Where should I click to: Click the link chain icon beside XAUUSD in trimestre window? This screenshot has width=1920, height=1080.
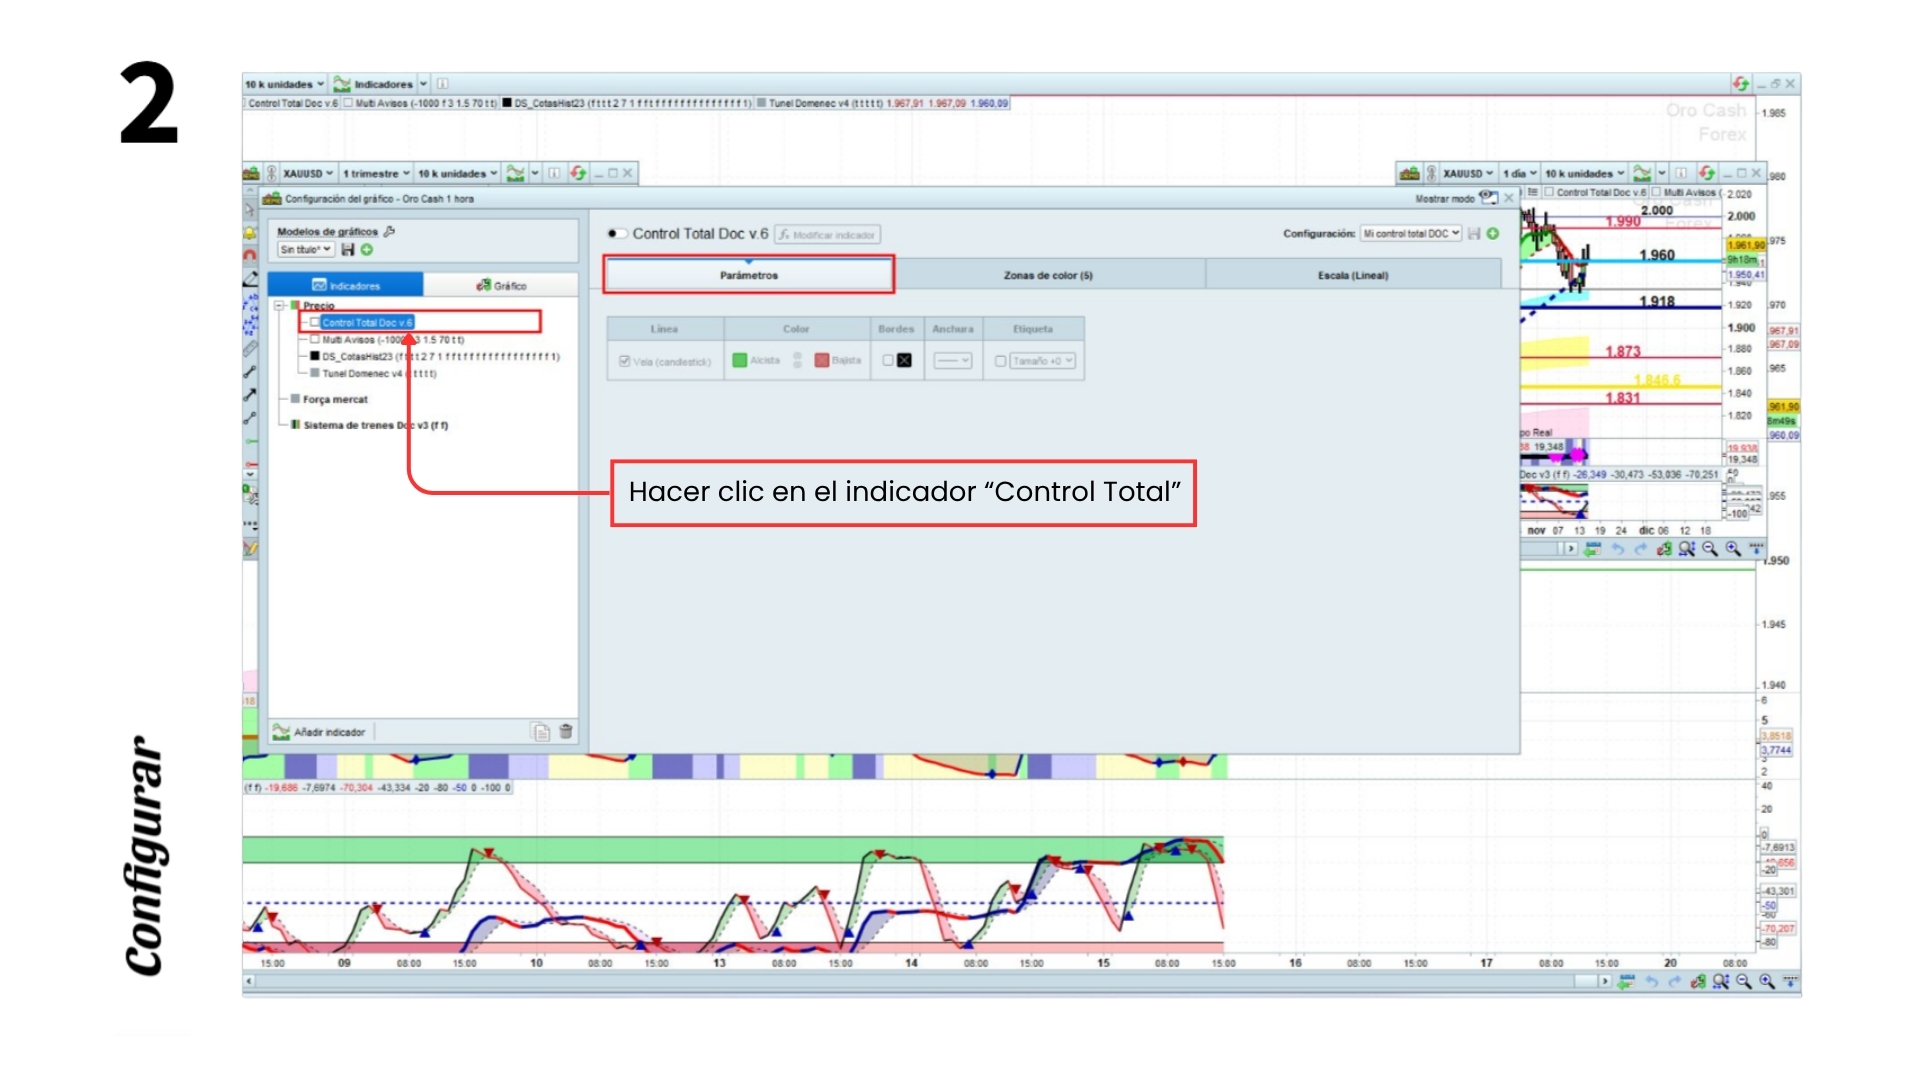tap(271, 173)
